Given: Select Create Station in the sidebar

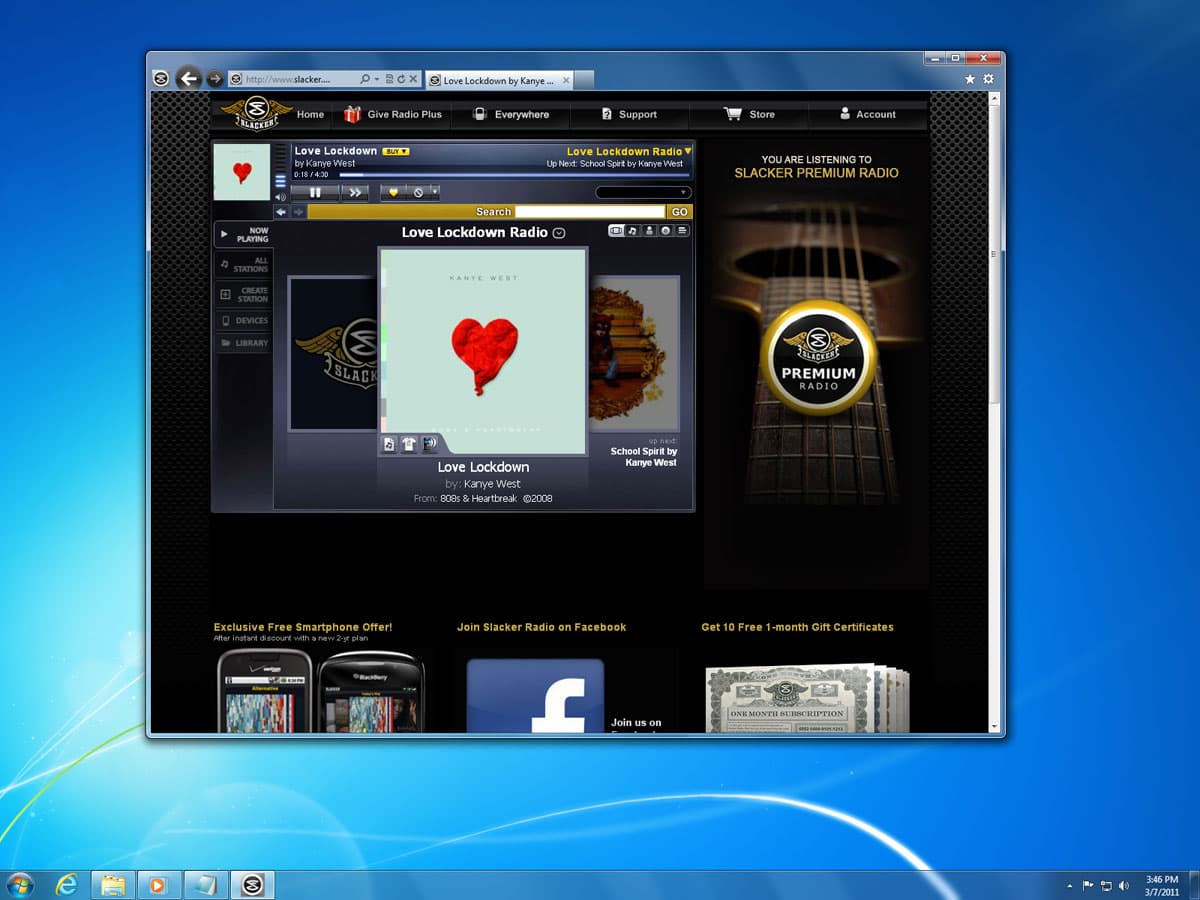Looking at the screenshot, I should pyautogui.click(x=243, y=295).
